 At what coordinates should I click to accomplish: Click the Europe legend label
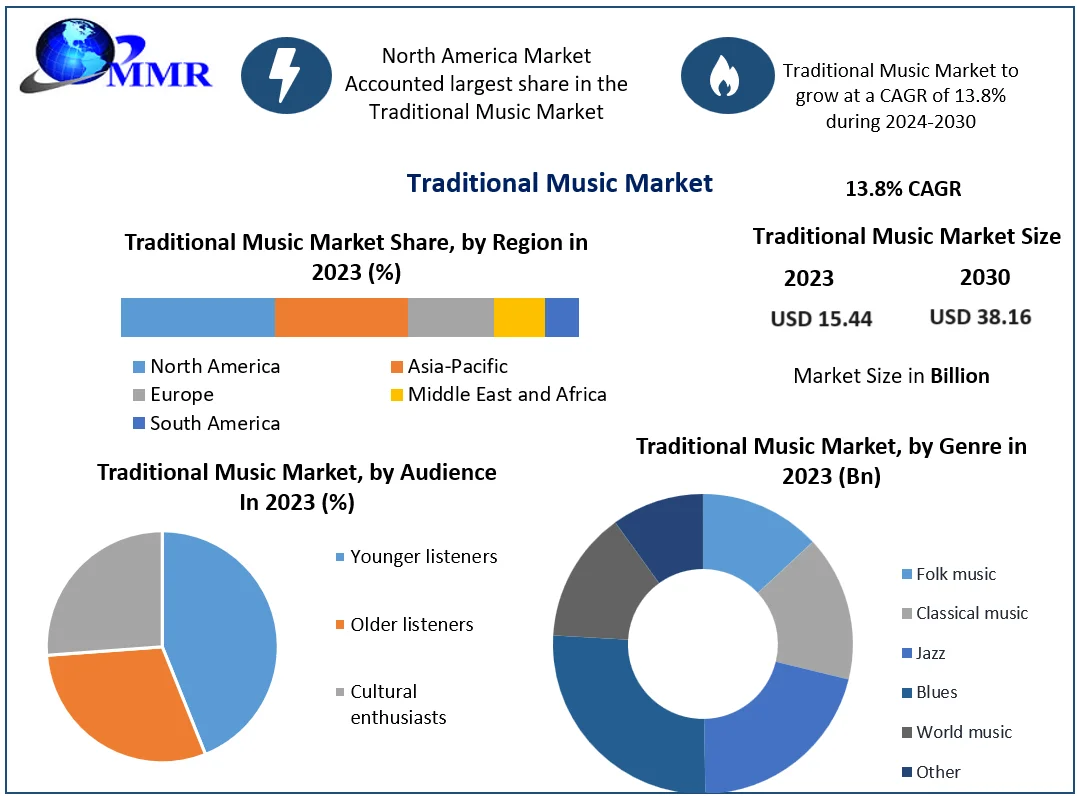click(x=182, y=395)
